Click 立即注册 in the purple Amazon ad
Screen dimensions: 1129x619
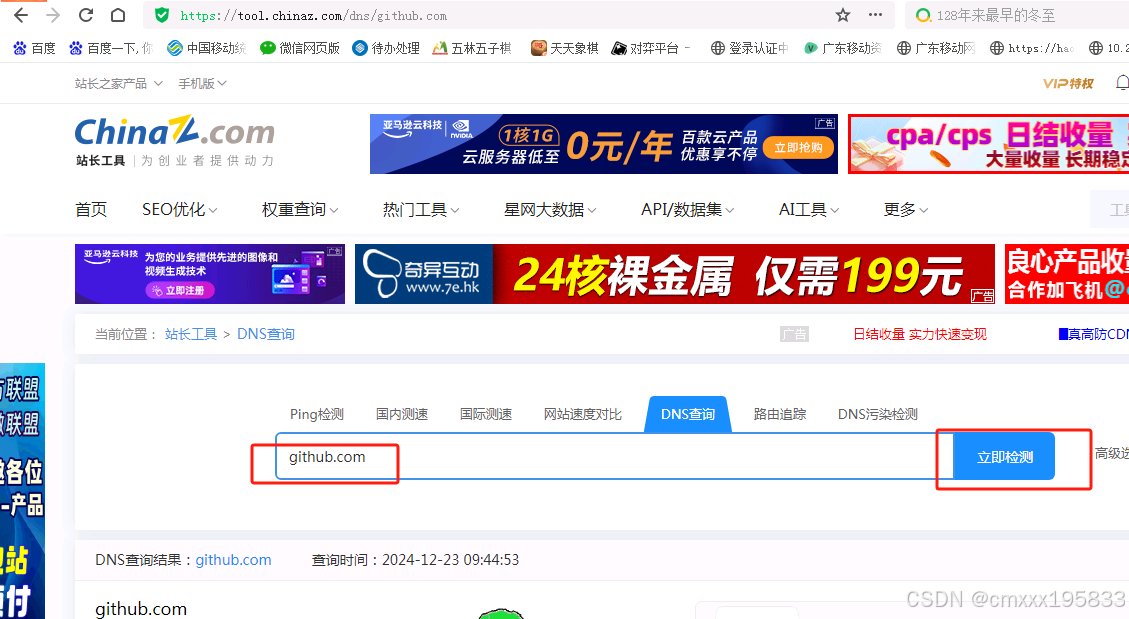(x=178, y=290)
